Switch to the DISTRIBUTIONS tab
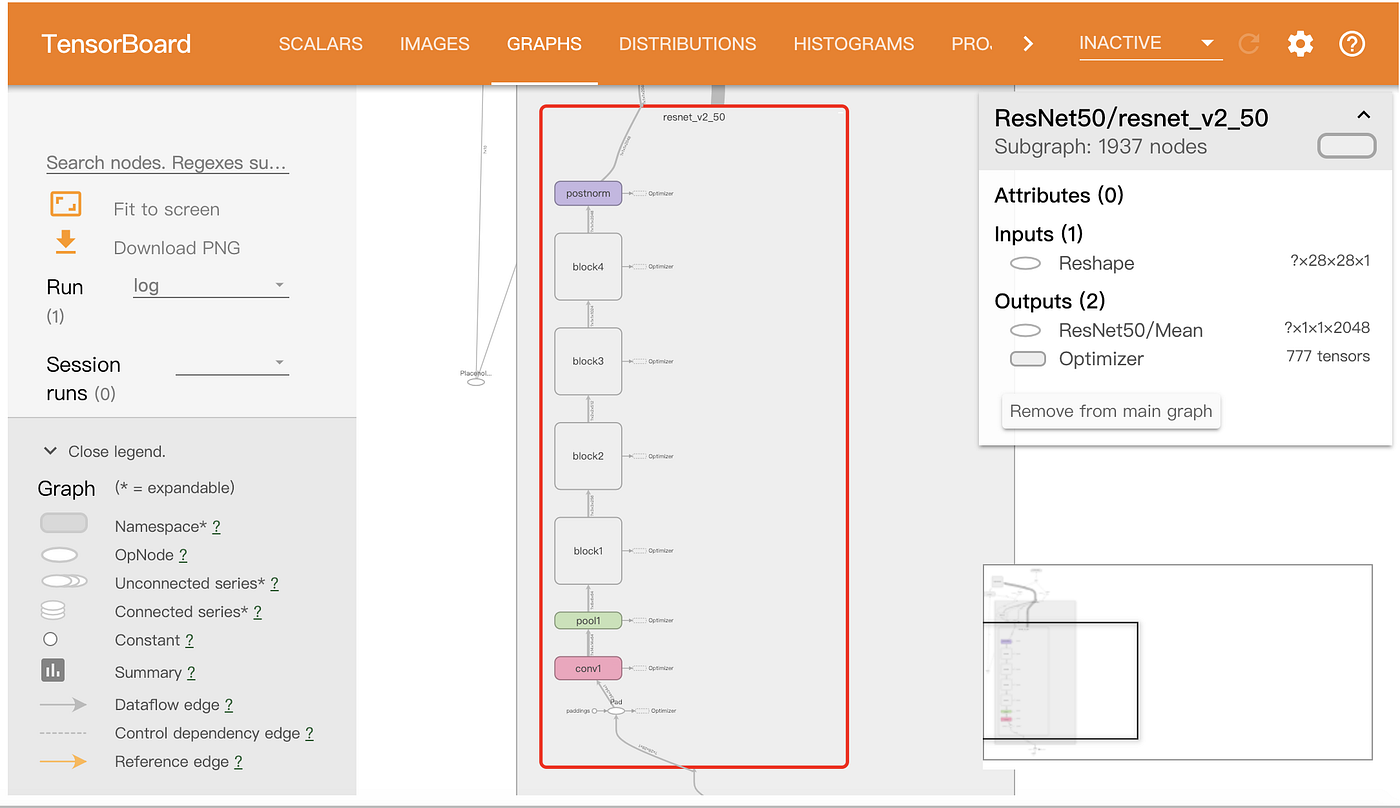 tap(687, 43)
